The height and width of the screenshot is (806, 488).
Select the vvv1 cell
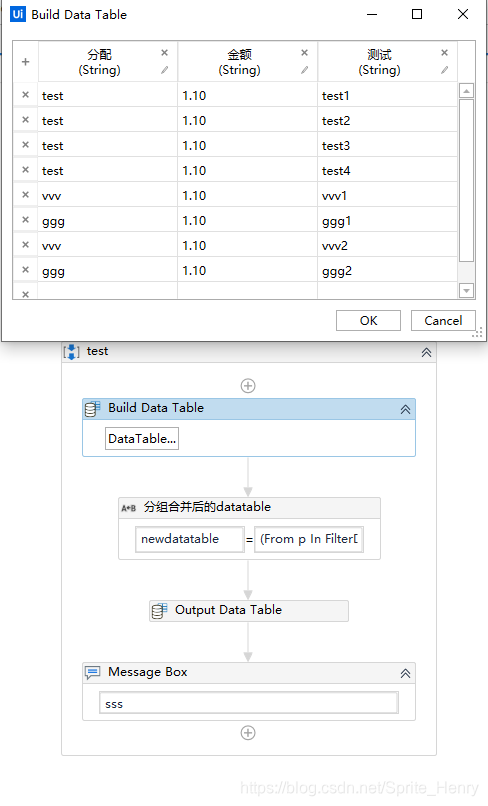pyautogui.click(x=387, y=195)
